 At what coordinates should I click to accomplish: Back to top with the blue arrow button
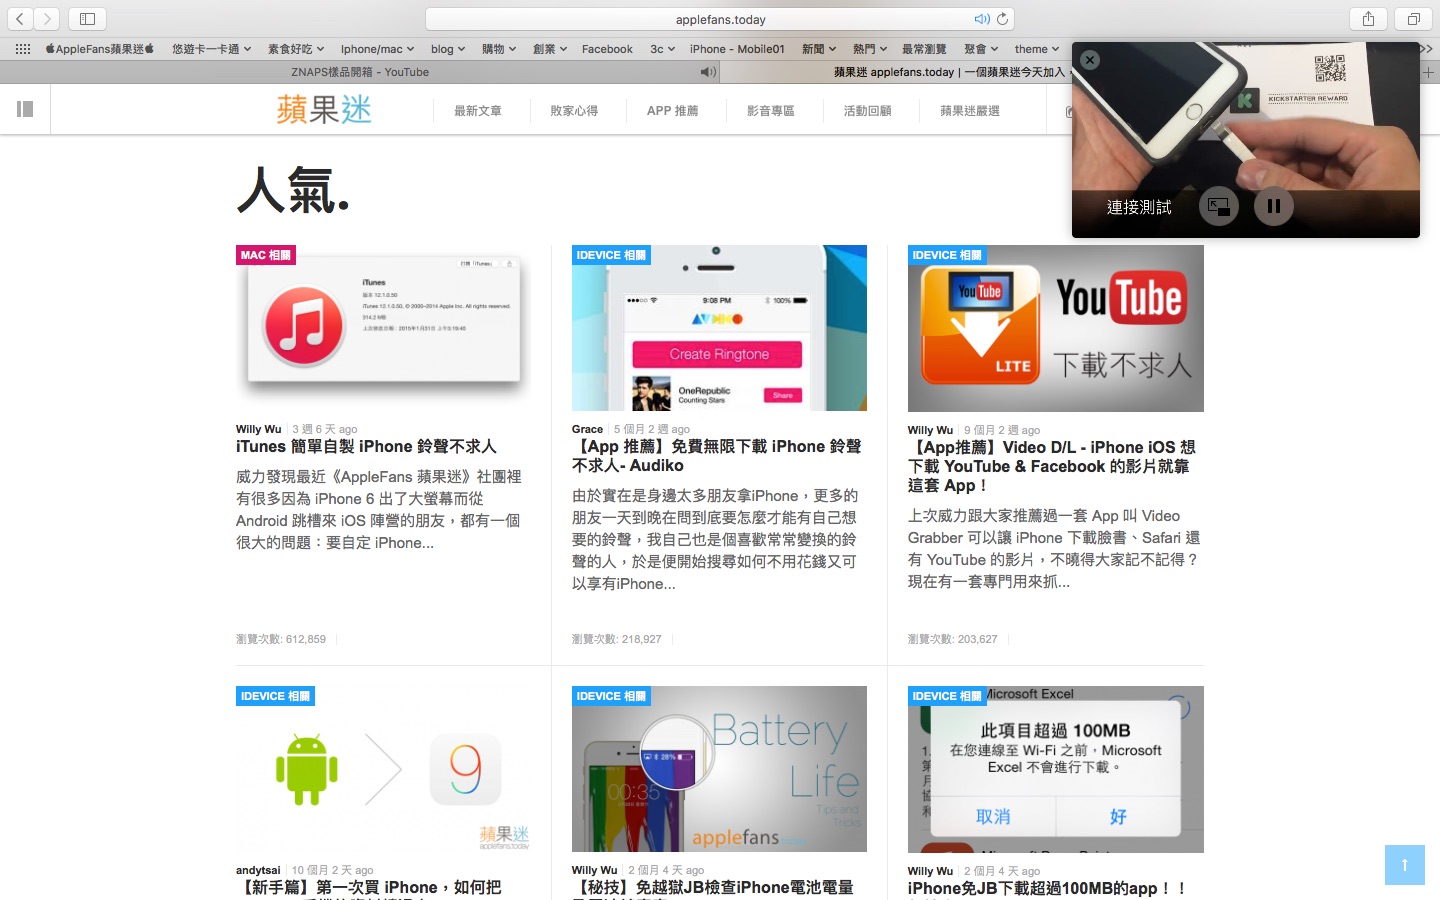(1404, 865)
